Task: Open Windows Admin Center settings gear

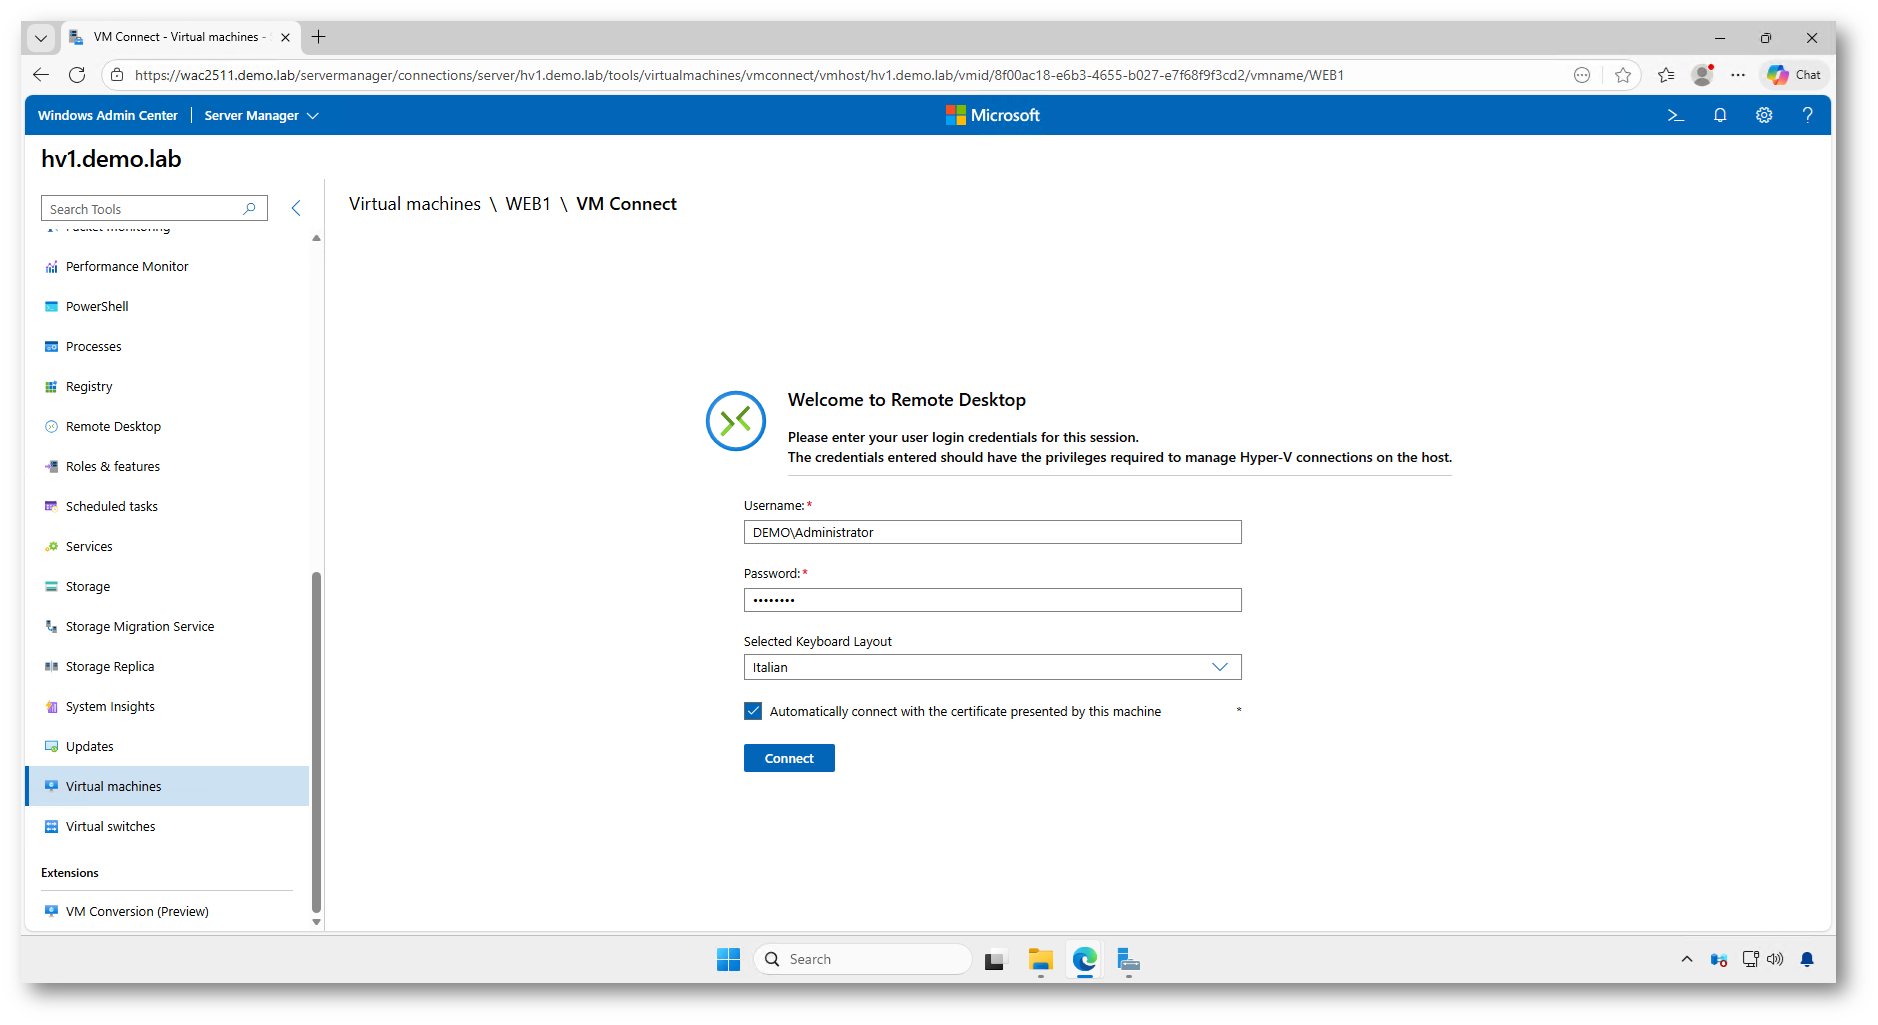Action: click(1764, 116)
